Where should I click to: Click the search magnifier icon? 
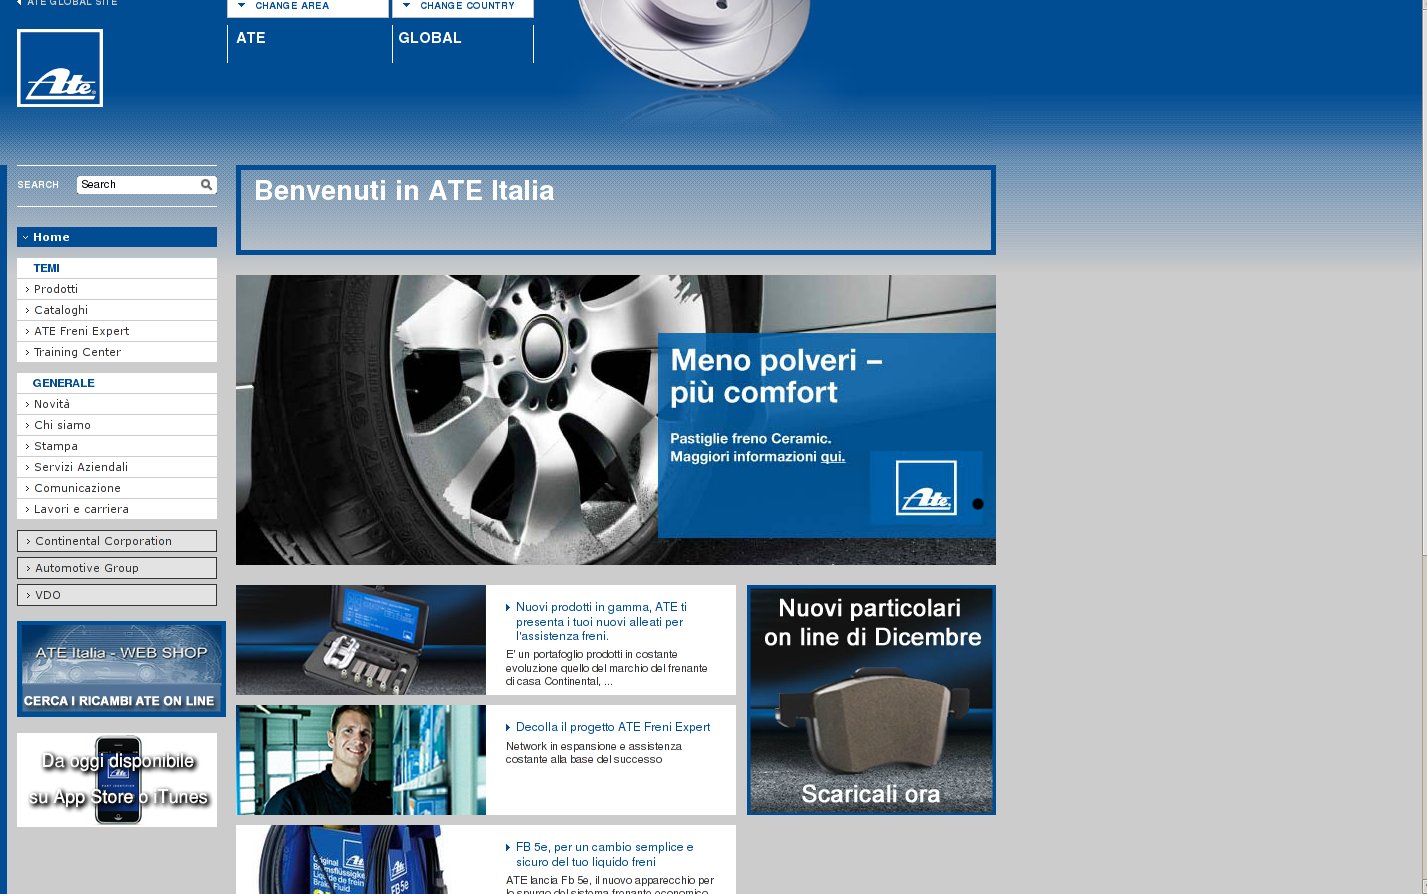(206, 184)
